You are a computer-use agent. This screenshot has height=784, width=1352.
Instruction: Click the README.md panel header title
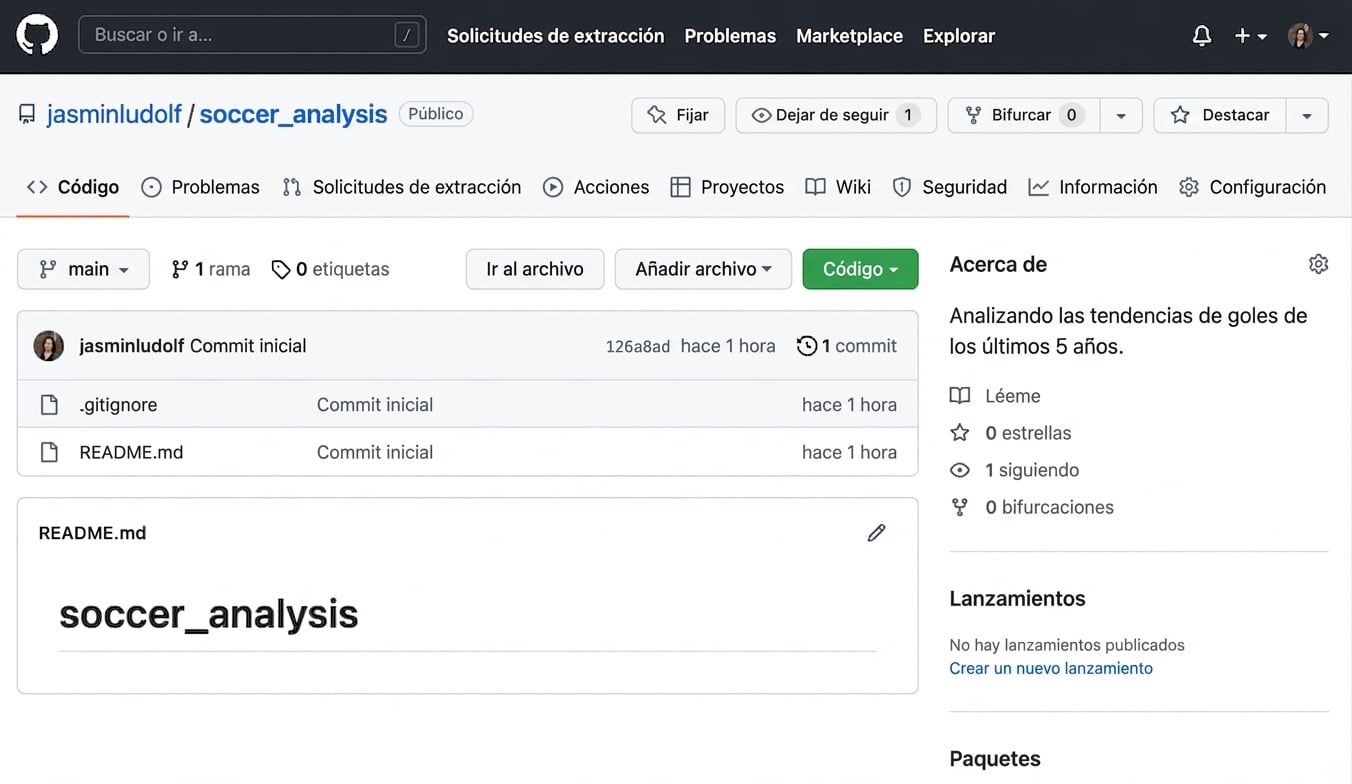coord(92,533)
